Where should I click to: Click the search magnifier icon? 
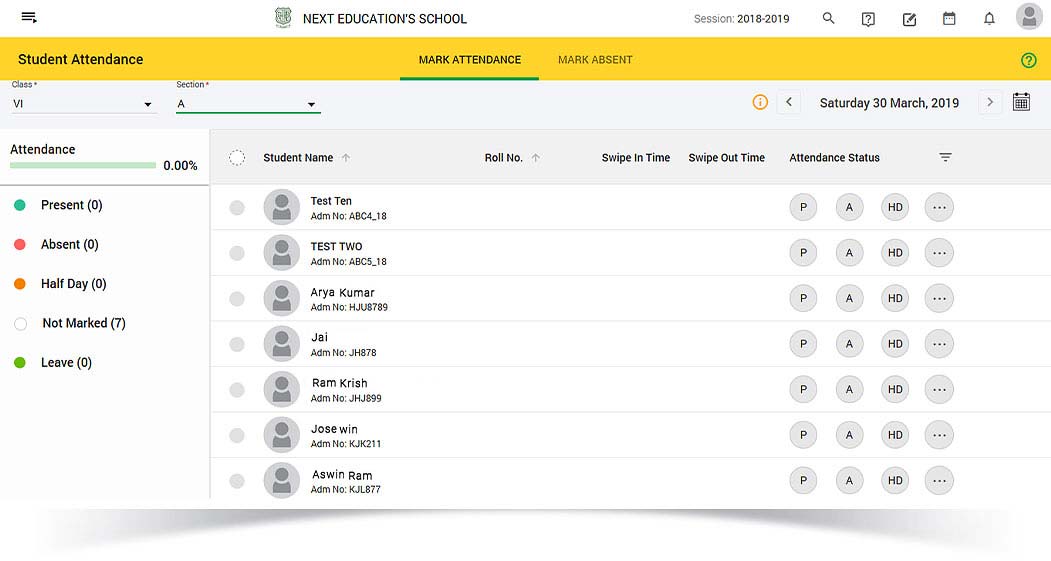click(828, 18)
